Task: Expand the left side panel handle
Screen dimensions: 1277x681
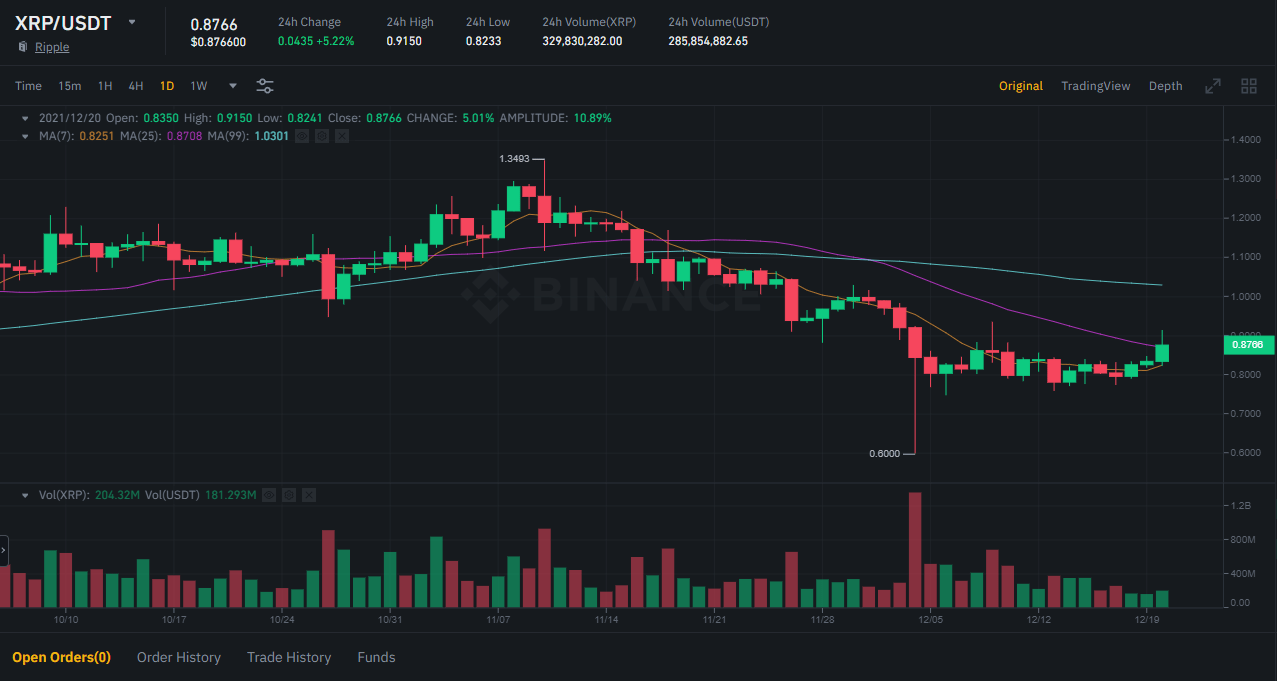Action: point(4,550)
